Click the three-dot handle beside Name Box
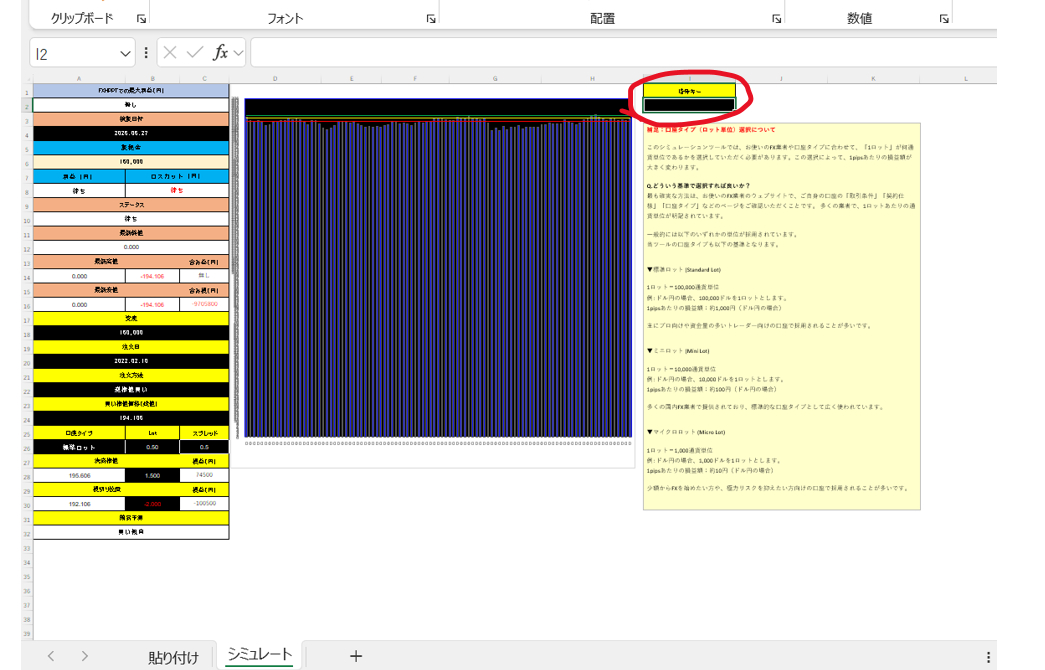 coord(147,54)
